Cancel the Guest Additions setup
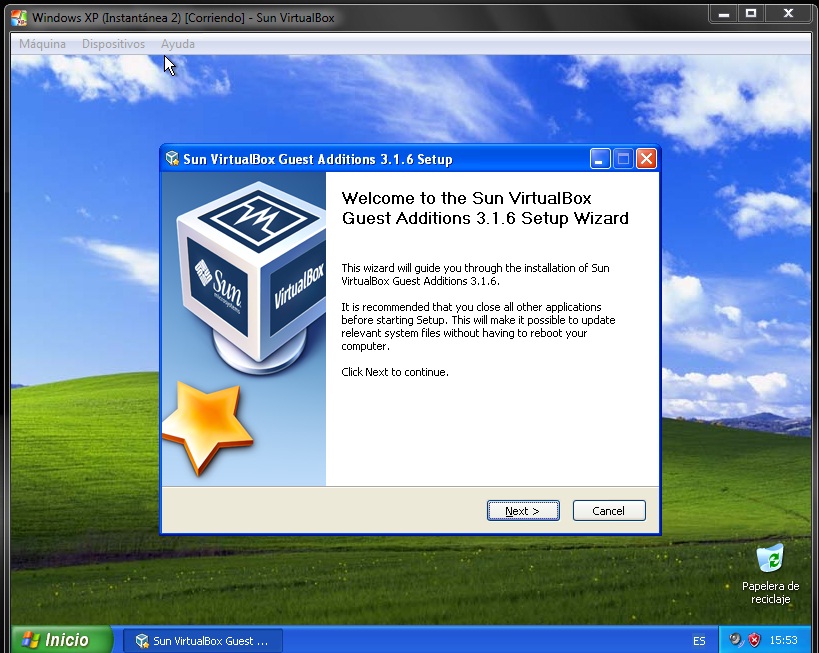819x653 pixels. [x=609, y=510]
